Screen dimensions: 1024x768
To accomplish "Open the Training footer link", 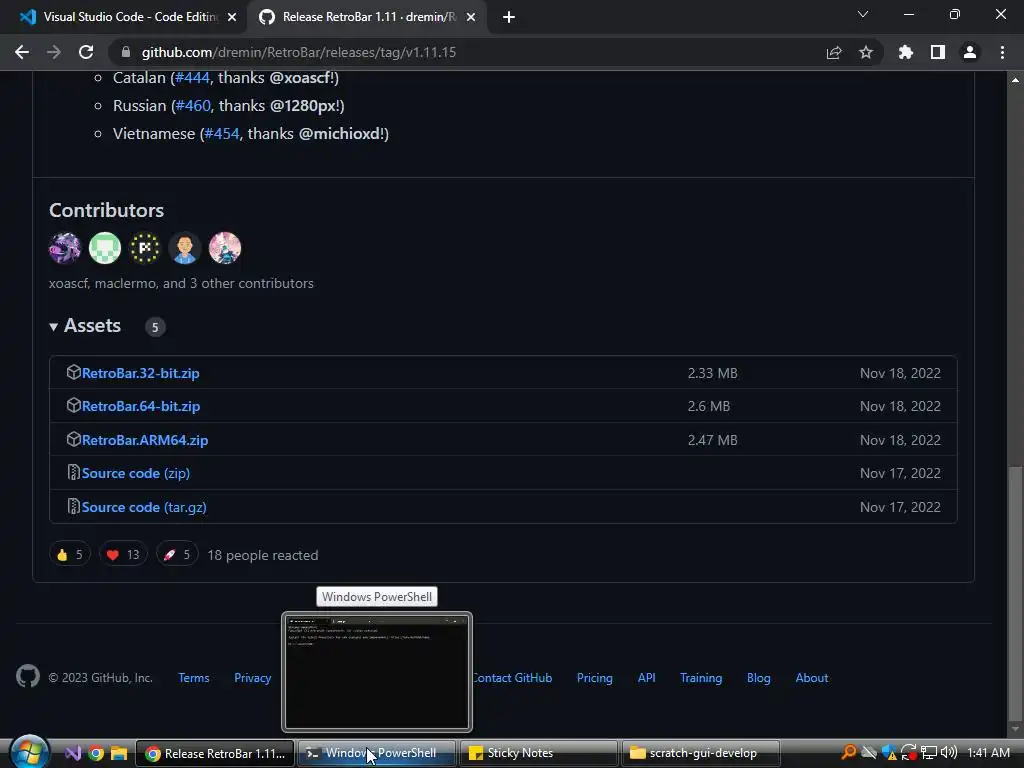I will pyautogui.click(x=701, y=679).
